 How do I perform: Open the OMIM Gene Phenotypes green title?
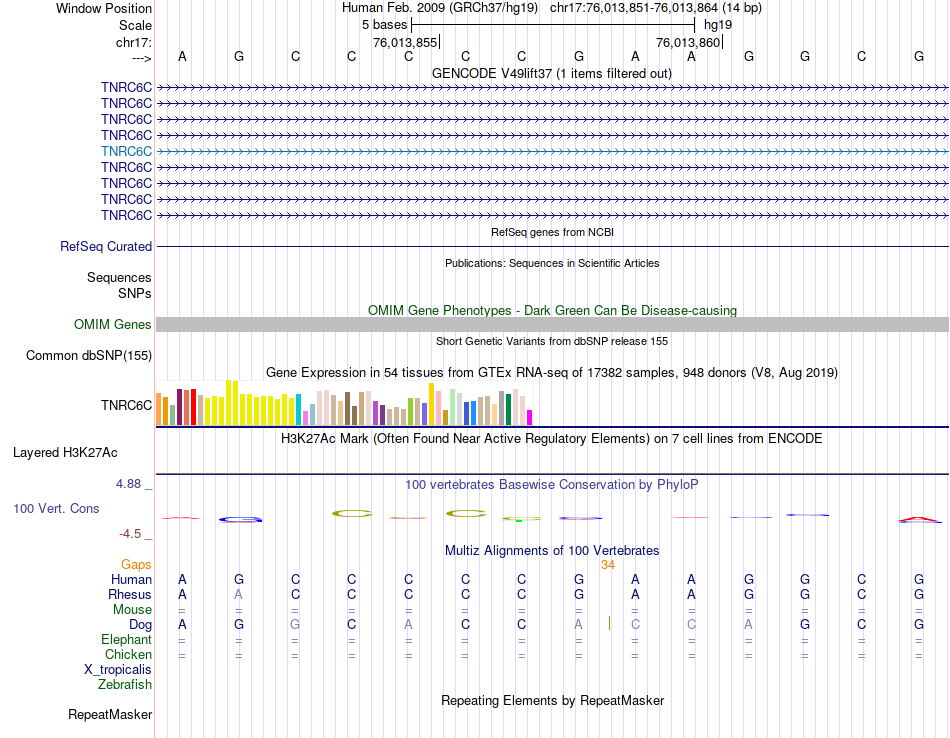coord(553,310)
